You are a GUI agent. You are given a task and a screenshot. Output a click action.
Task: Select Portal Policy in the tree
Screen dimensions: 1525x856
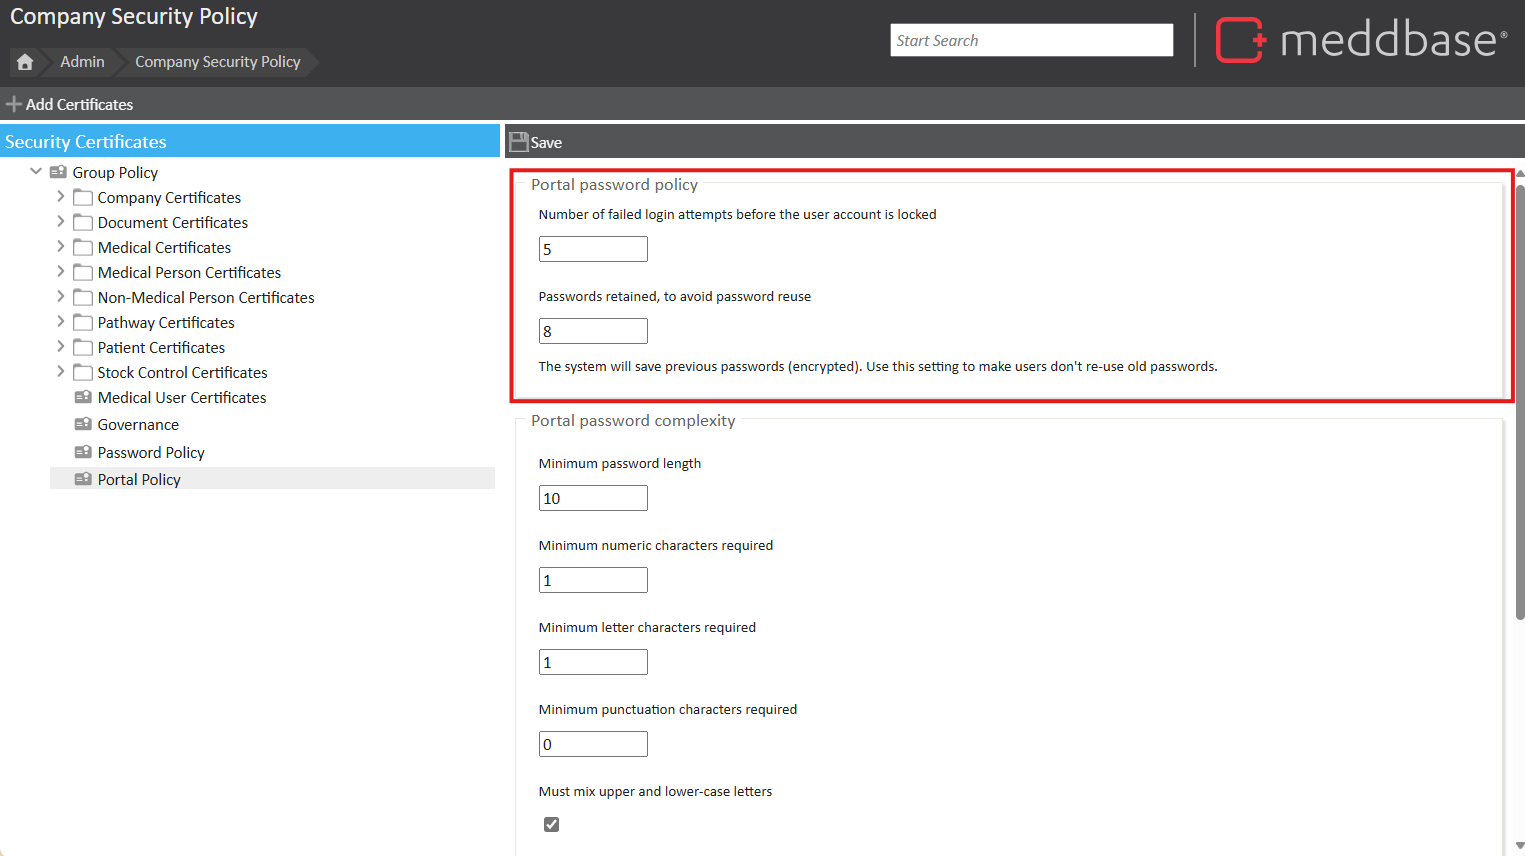click(139, 479)
